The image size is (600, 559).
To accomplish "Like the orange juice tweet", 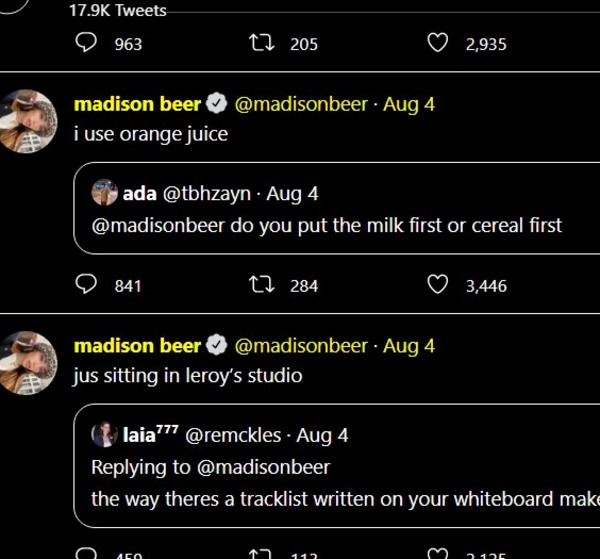I will click(x=437, y=285).
